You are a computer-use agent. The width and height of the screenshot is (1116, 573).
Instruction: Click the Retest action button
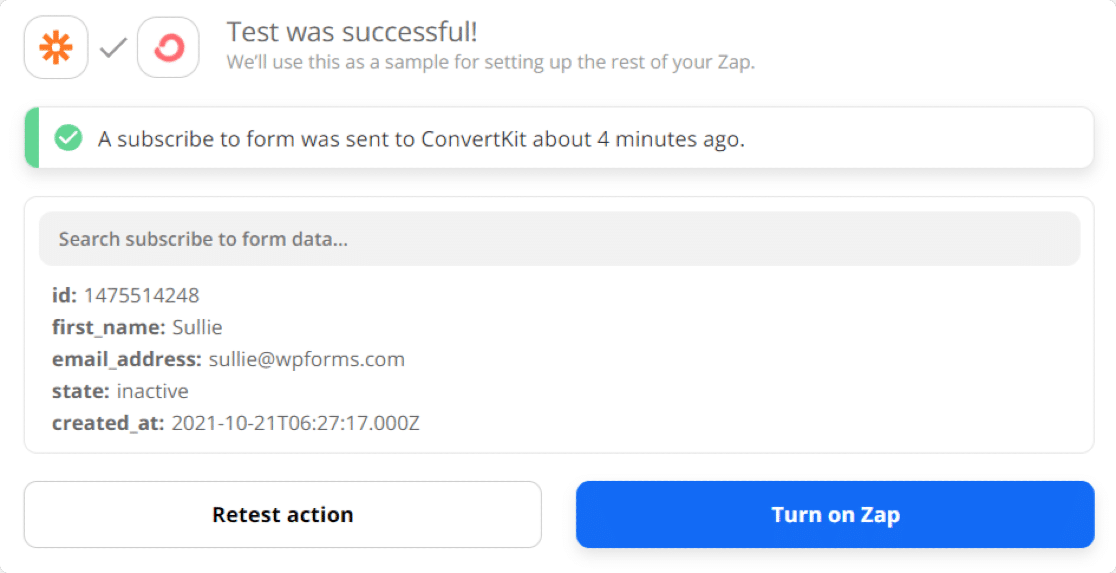(283, 515)
